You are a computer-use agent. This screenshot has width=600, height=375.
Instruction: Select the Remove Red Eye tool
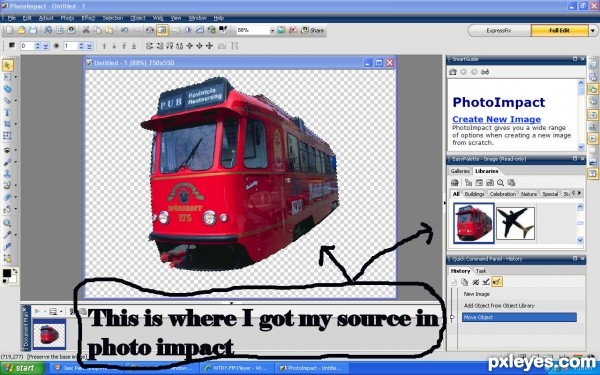(7, 150)
